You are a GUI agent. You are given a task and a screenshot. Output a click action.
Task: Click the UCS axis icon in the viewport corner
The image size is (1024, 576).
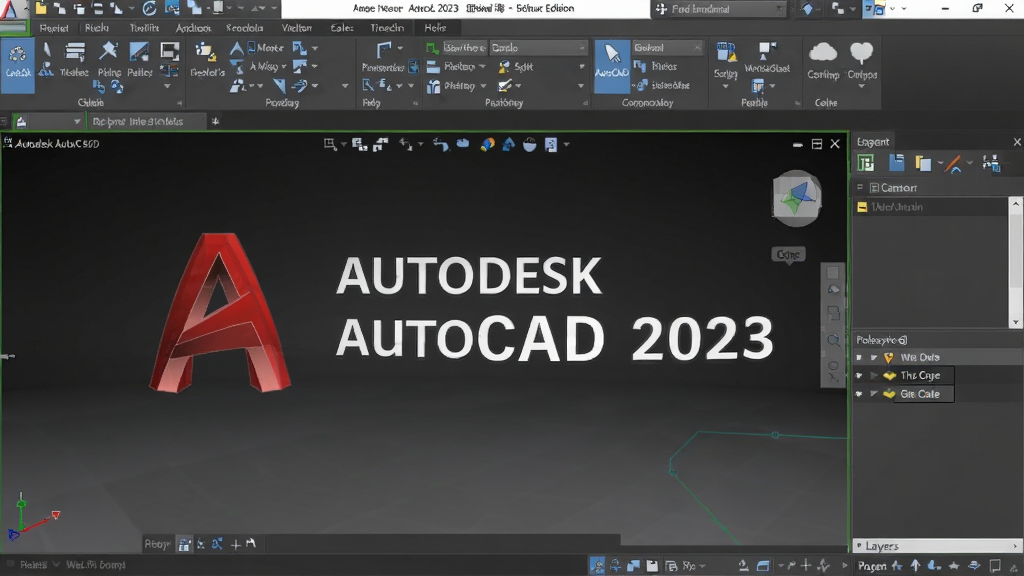(x=33, y=518)
